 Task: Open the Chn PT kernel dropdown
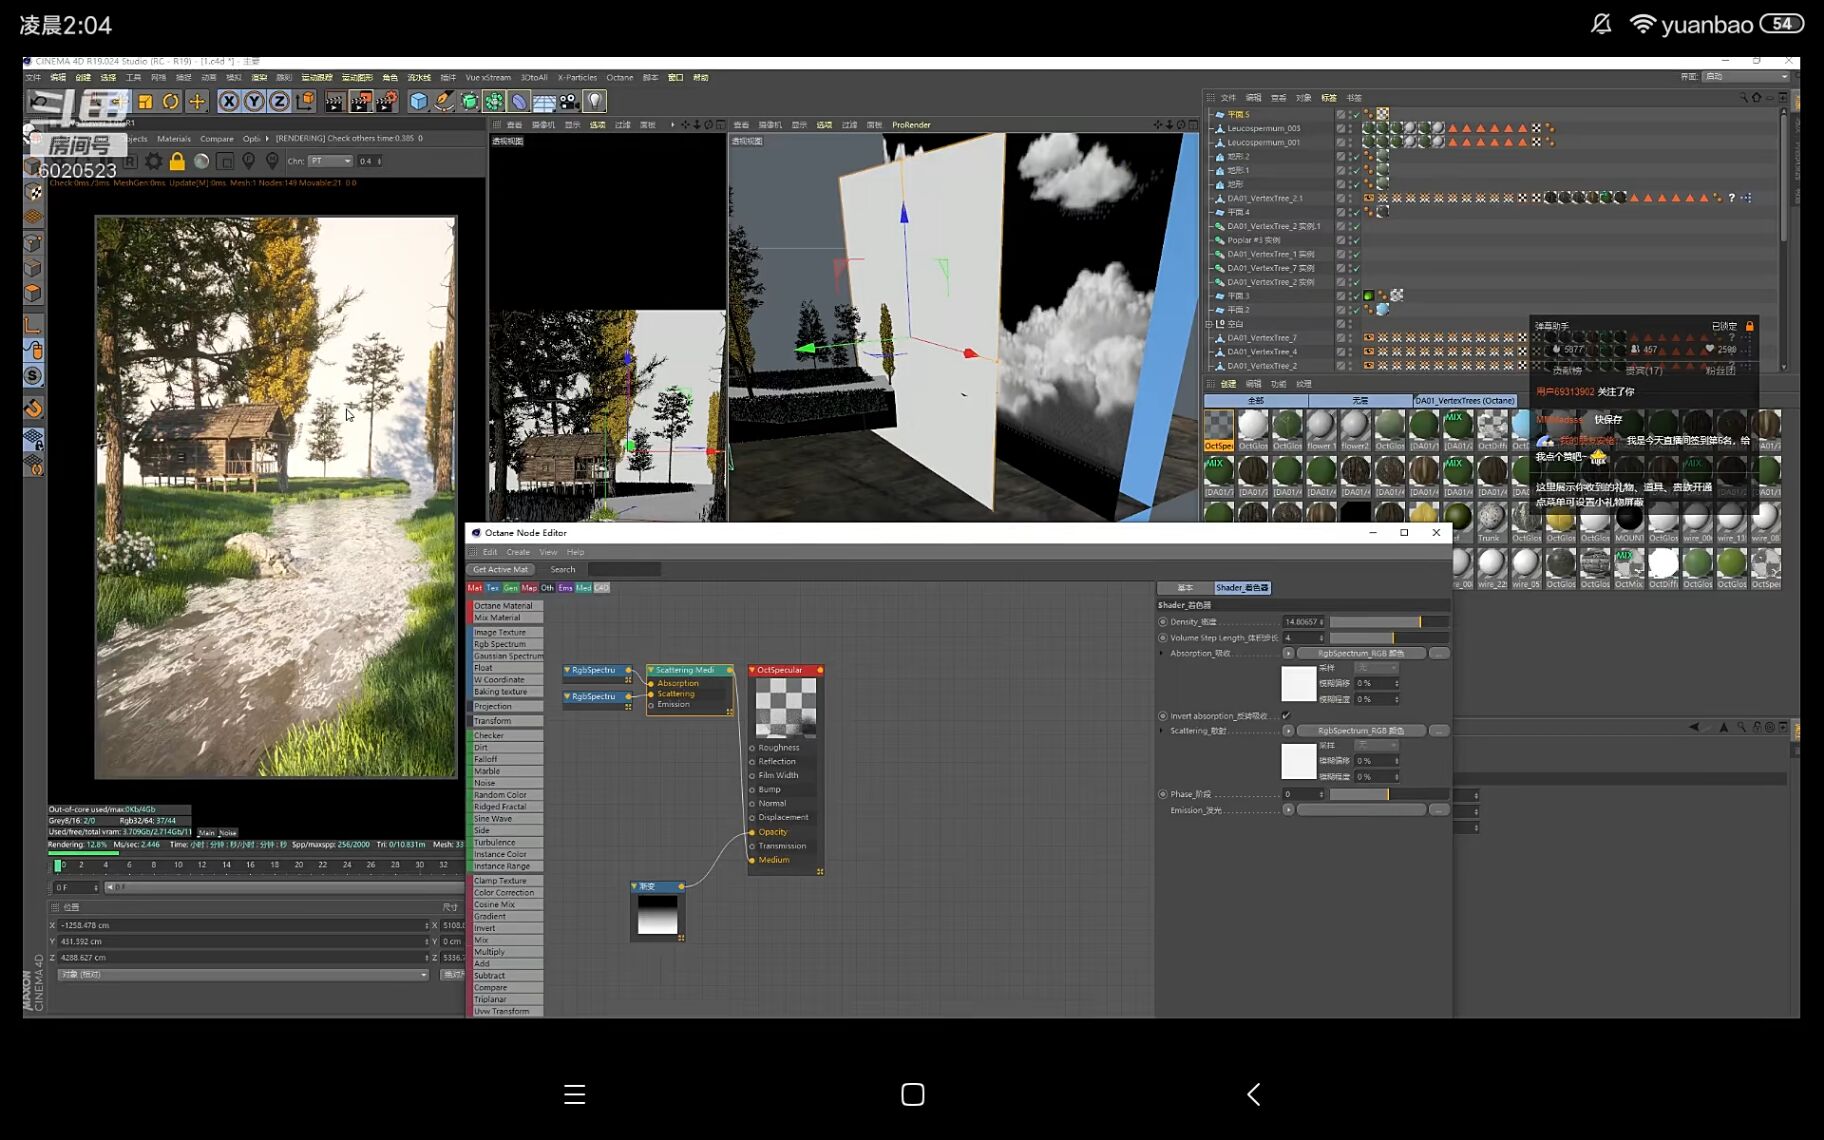coord(330,161)
